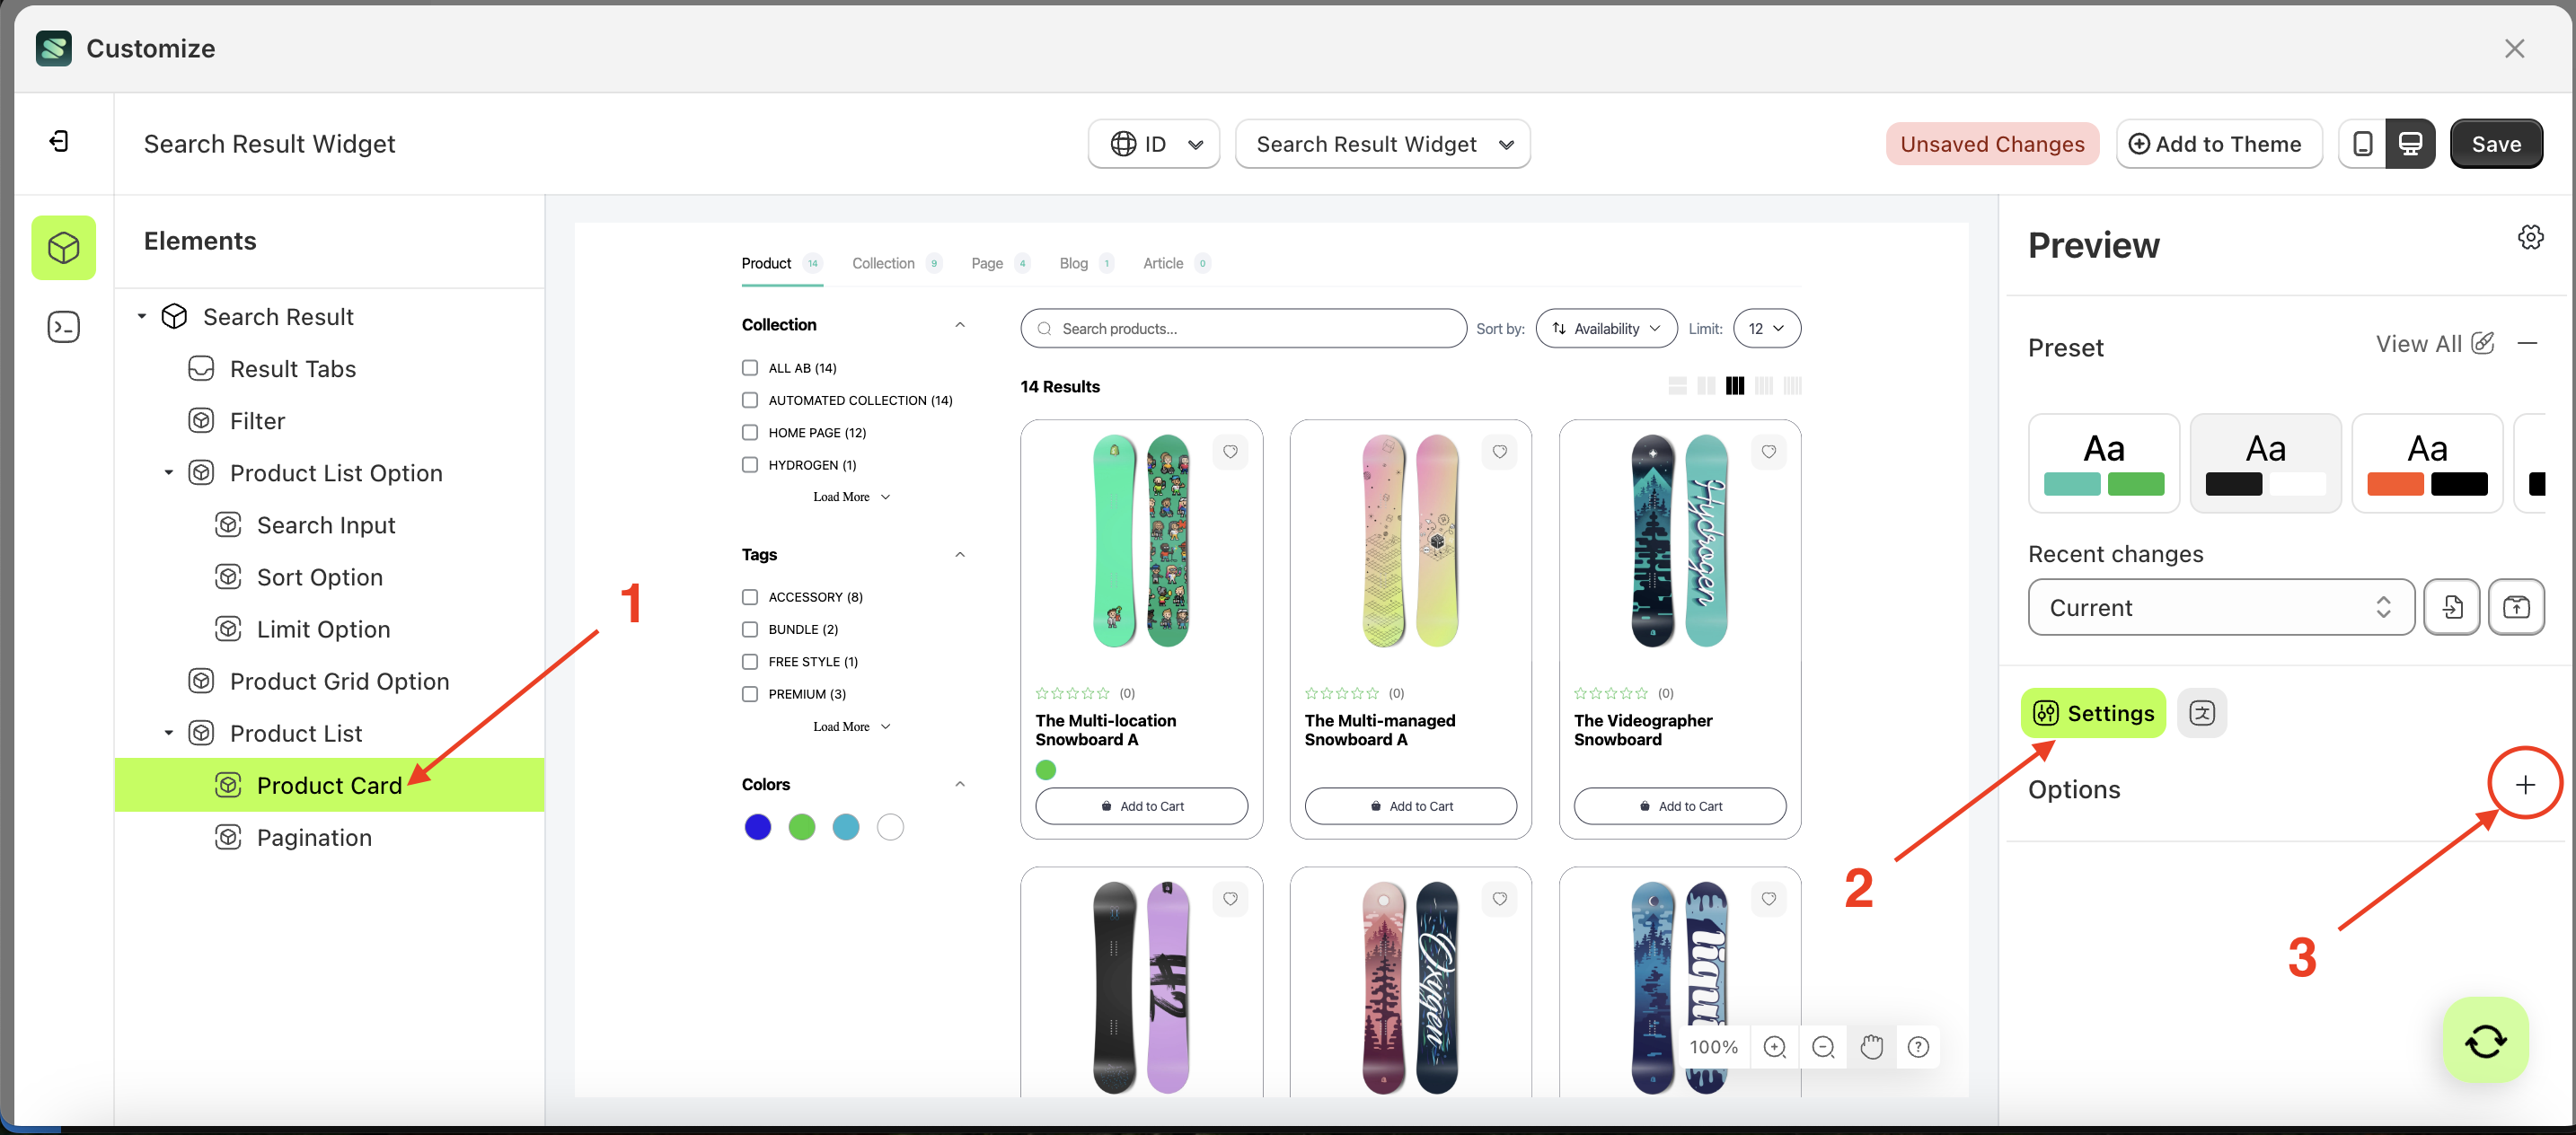2576x1135 pixels.
Task: Check the HYDROGEN collection filter
Action: (749, 464)
